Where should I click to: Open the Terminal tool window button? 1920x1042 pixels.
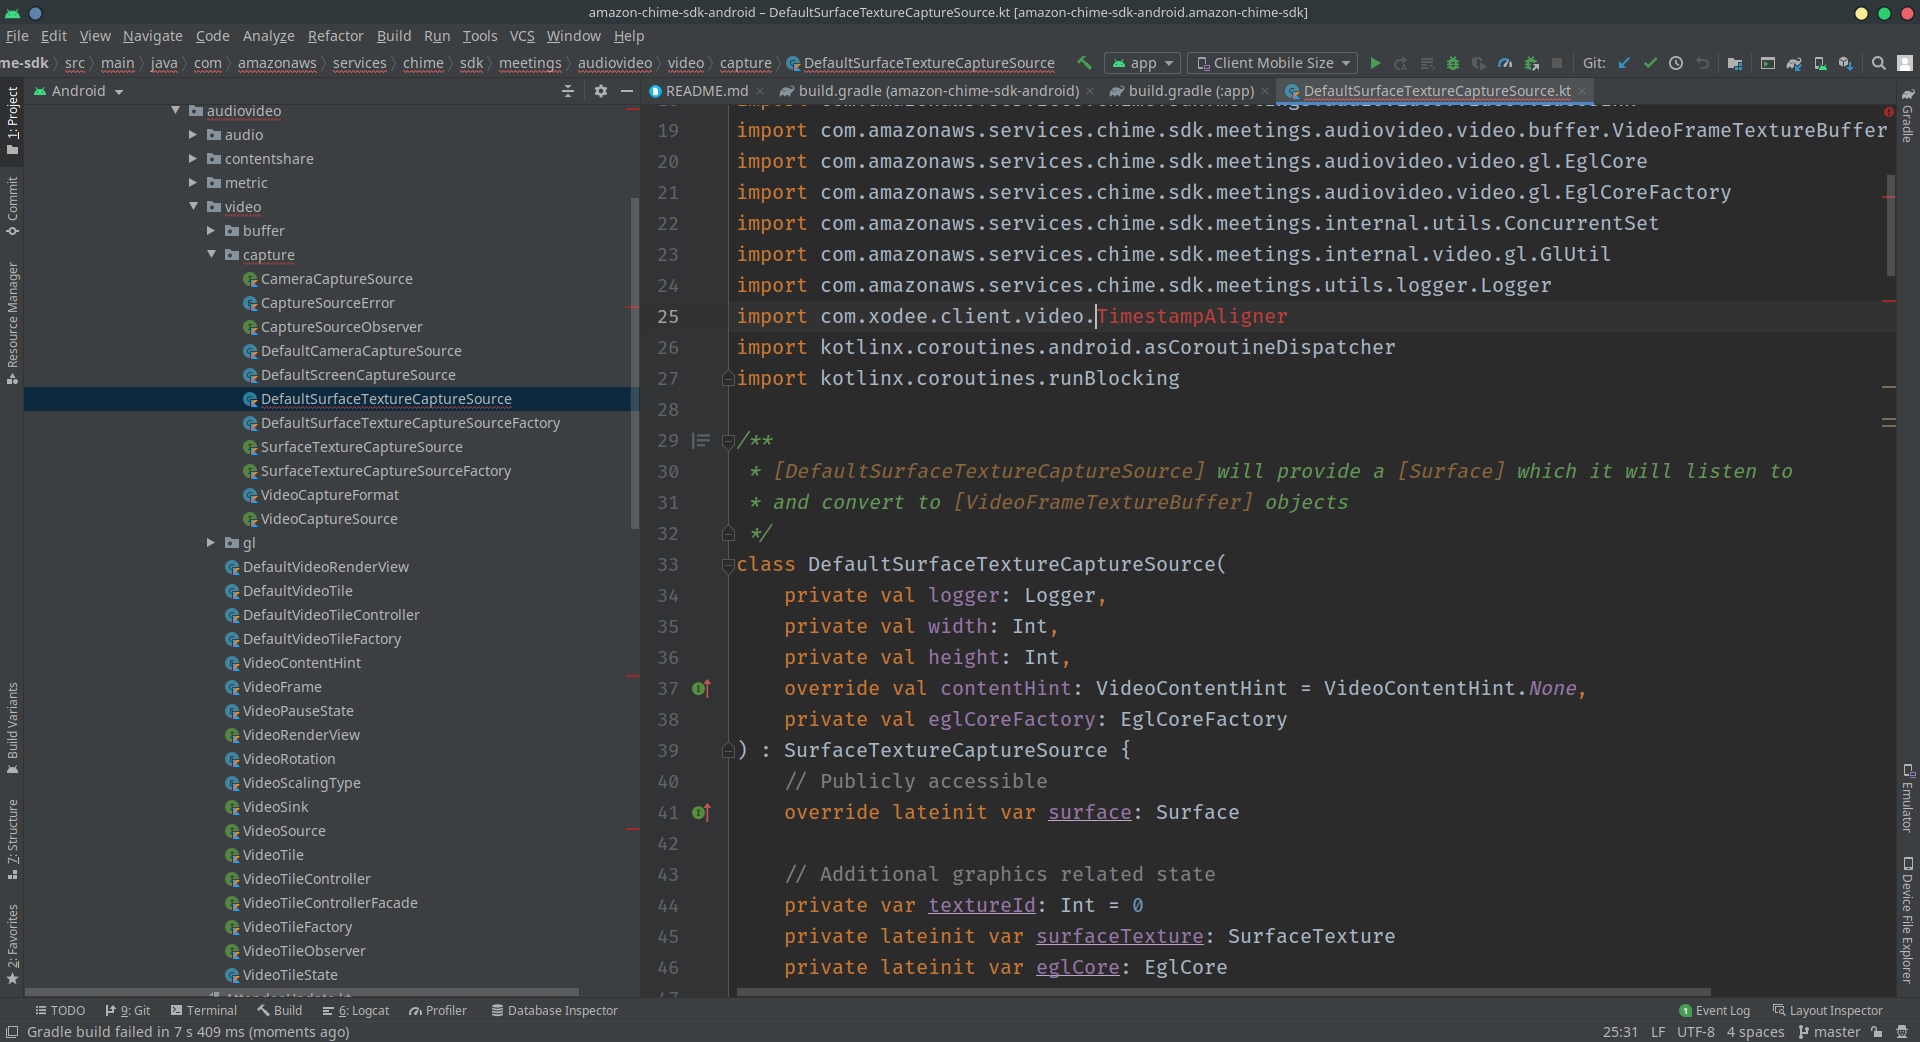click(x=203, y=1011)
